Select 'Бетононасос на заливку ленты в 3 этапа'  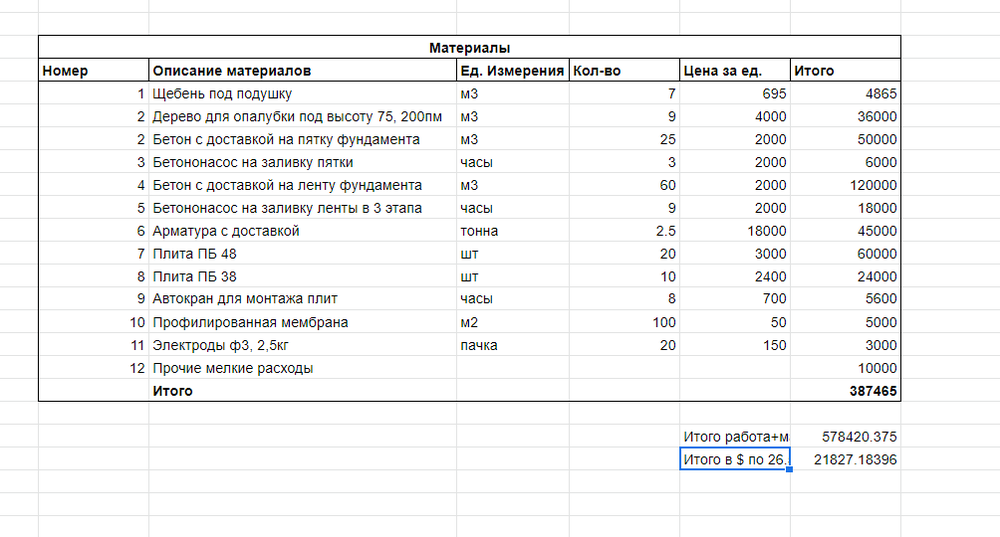(x=303, y=208)
